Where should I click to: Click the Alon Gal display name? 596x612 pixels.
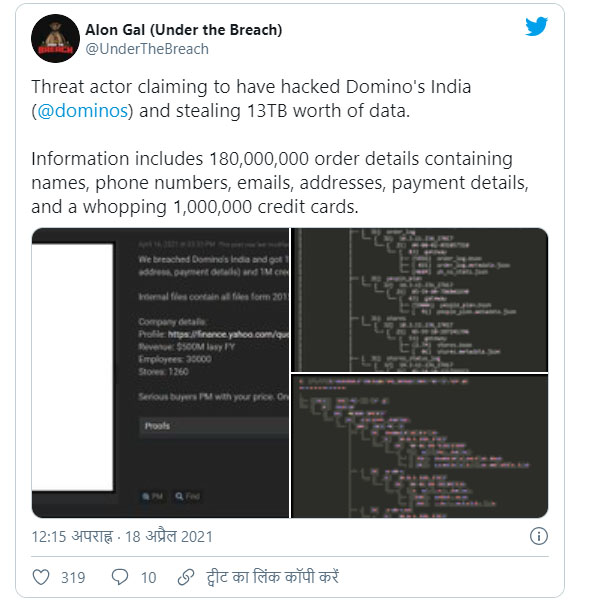tap(184, 30)
